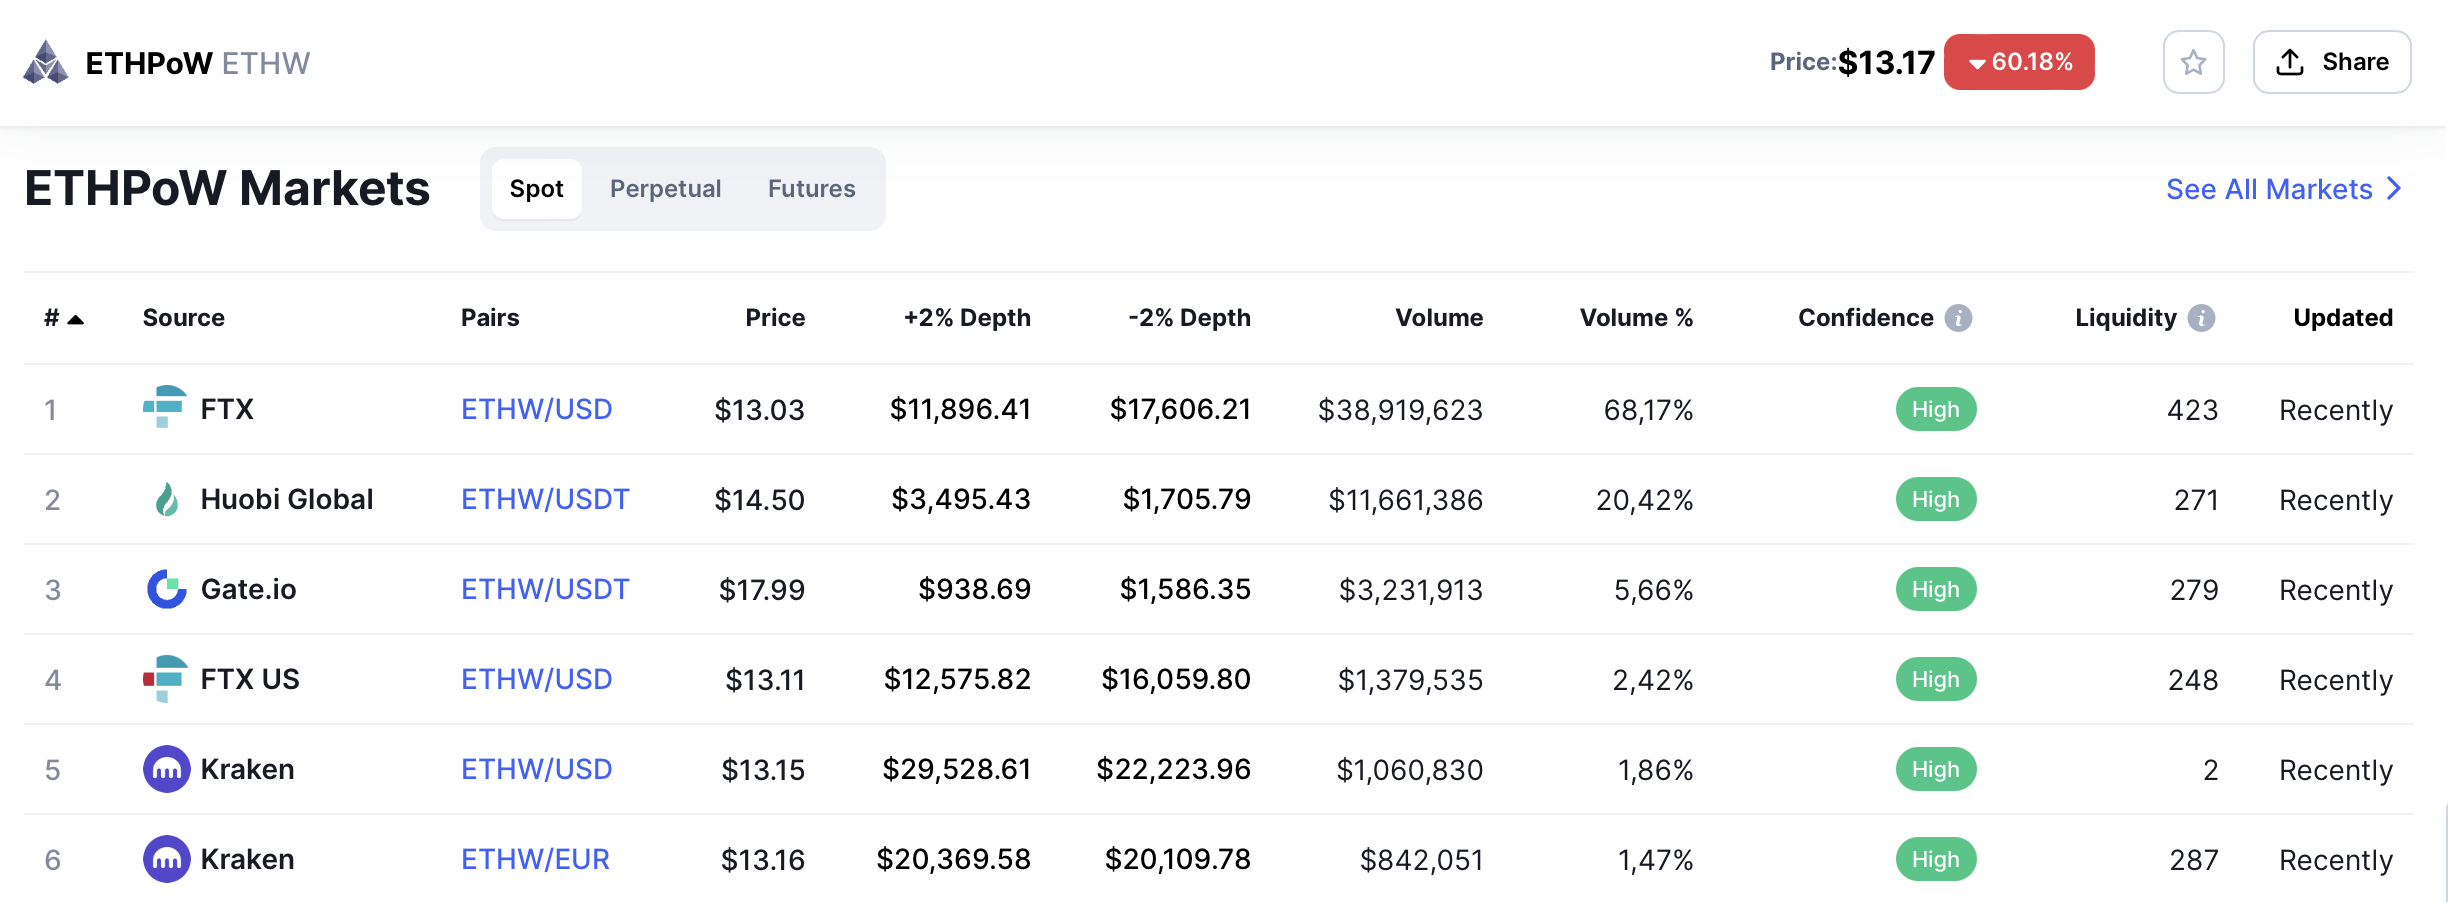Sort markets by the Price column header
This screenshot has width=2448, height=902.
[x=774, y=318]
